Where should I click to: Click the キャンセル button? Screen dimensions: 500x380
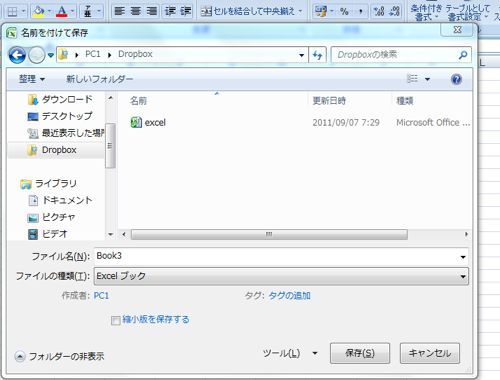click(x=430, y=353)
